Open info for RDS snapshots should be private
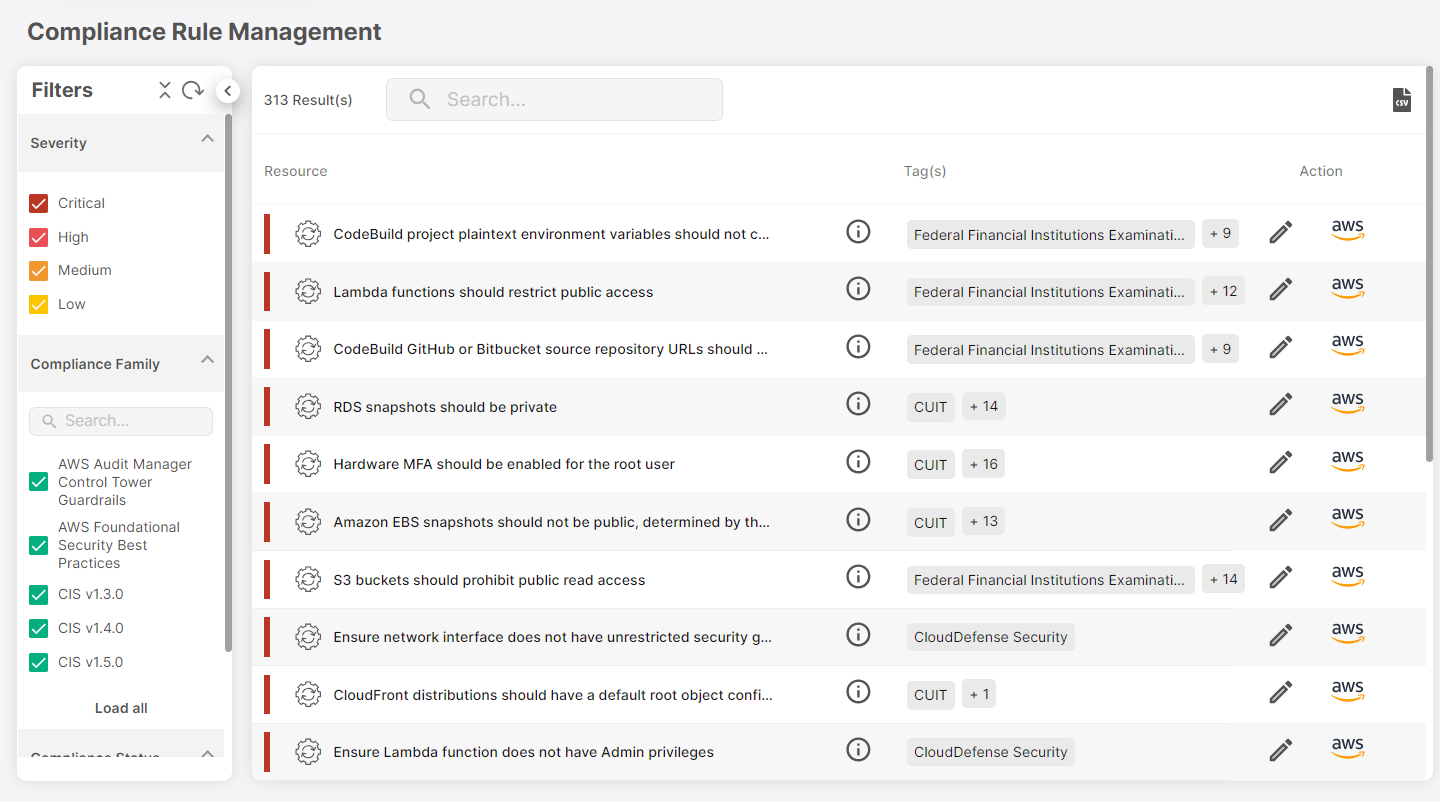Viewport: 1440px width, 802px height. 857,404
